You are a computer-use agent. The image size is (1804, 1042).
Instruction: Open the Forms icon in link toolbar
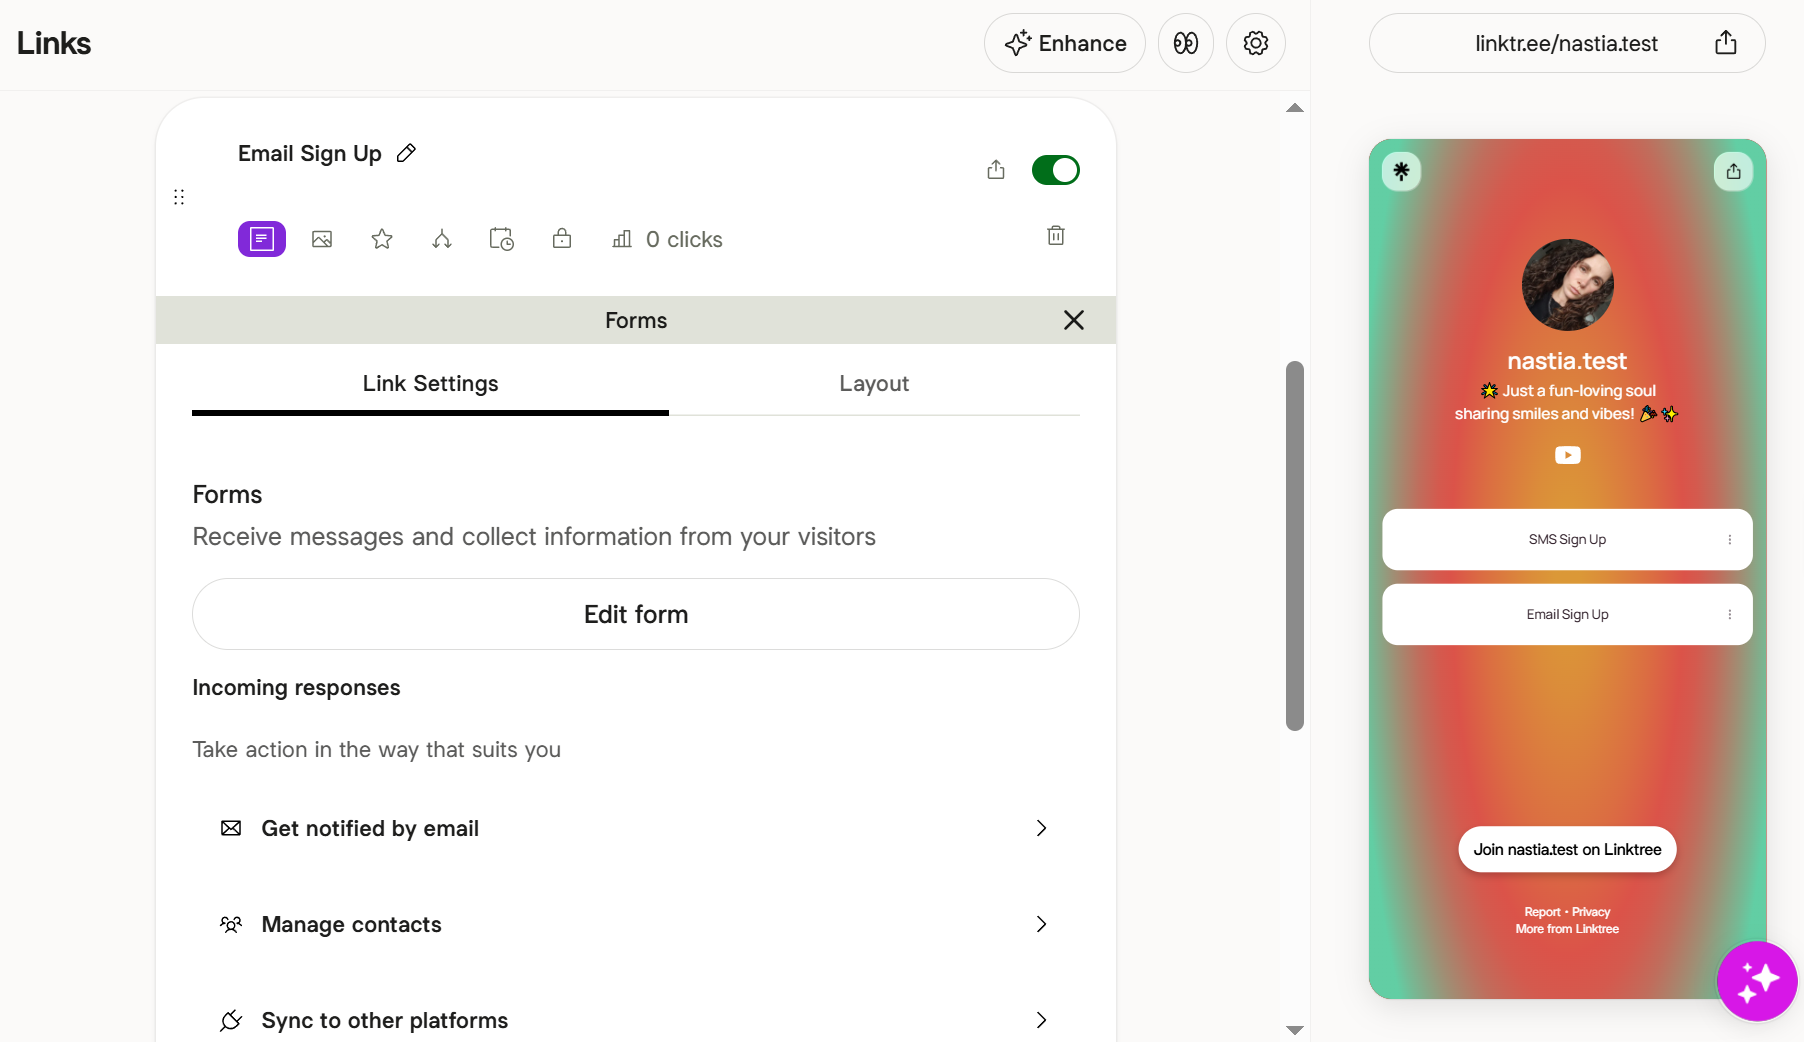pyautogui.click(x=262, y=239)
